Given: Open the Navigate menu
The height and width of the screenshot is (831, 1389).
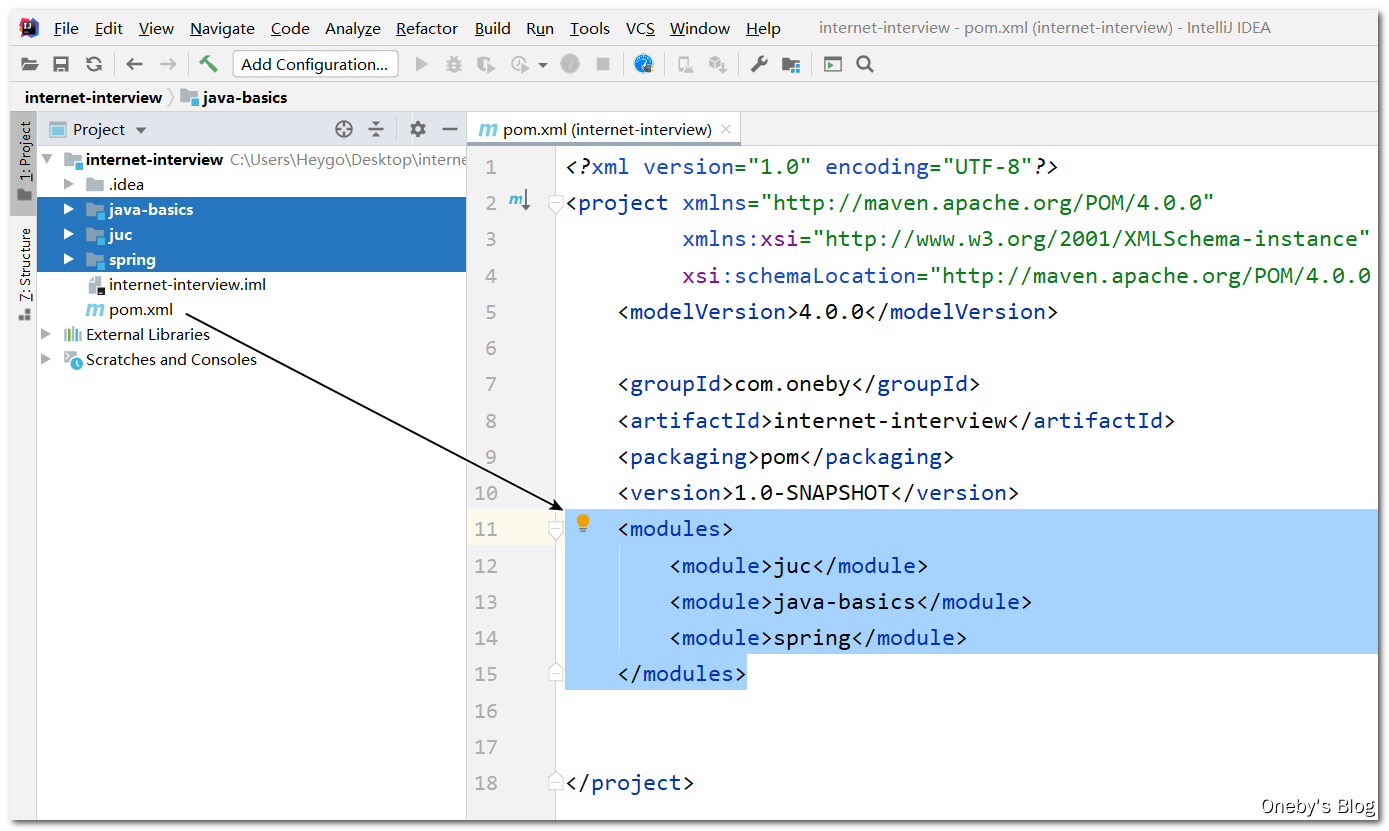Looking at the screenshot, I should click(222, 28).
